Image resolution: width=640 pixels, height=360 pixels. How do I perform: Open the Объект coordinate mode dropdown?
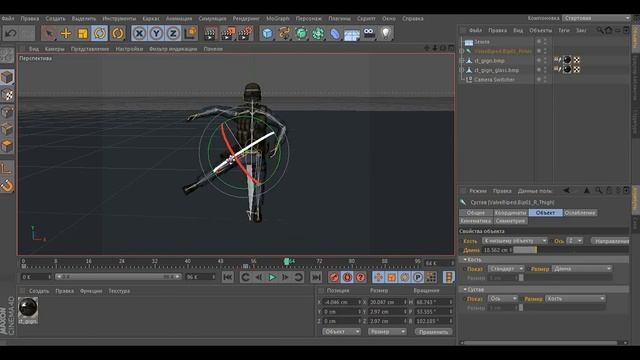tap(341, 332)
